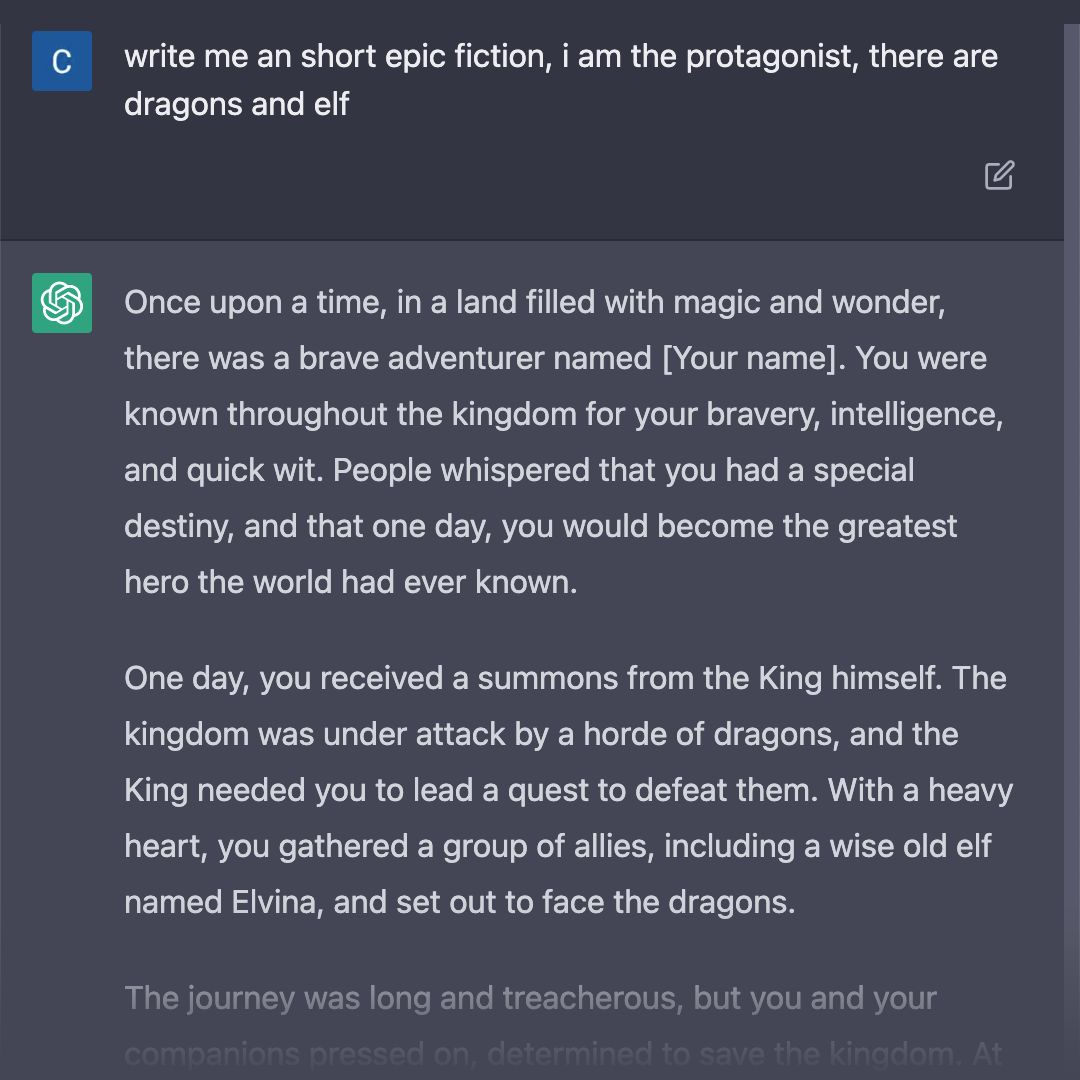Click the vertical scrollbar on the right edge
This screenshot has height=1080, width=1080.
pos(1072,551)
